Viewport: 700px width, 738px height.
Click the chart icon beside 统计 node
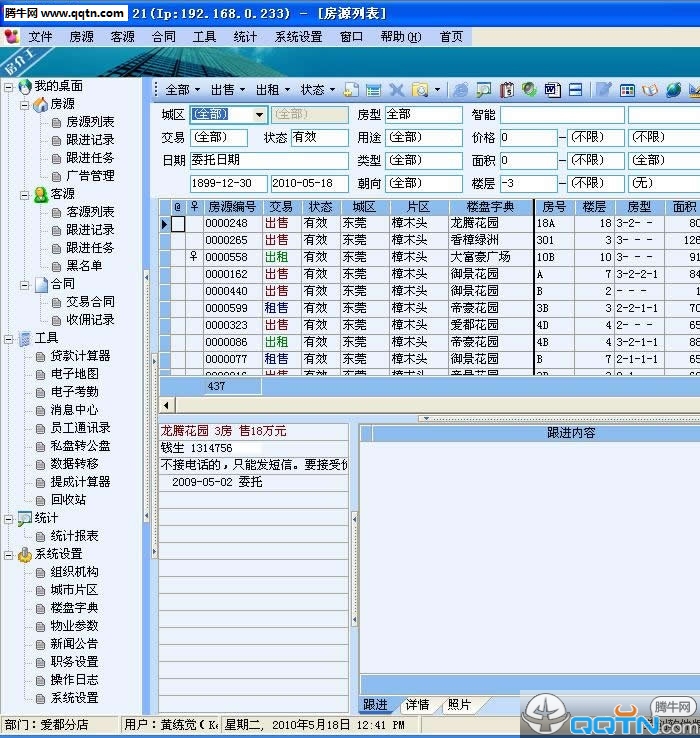25,519
